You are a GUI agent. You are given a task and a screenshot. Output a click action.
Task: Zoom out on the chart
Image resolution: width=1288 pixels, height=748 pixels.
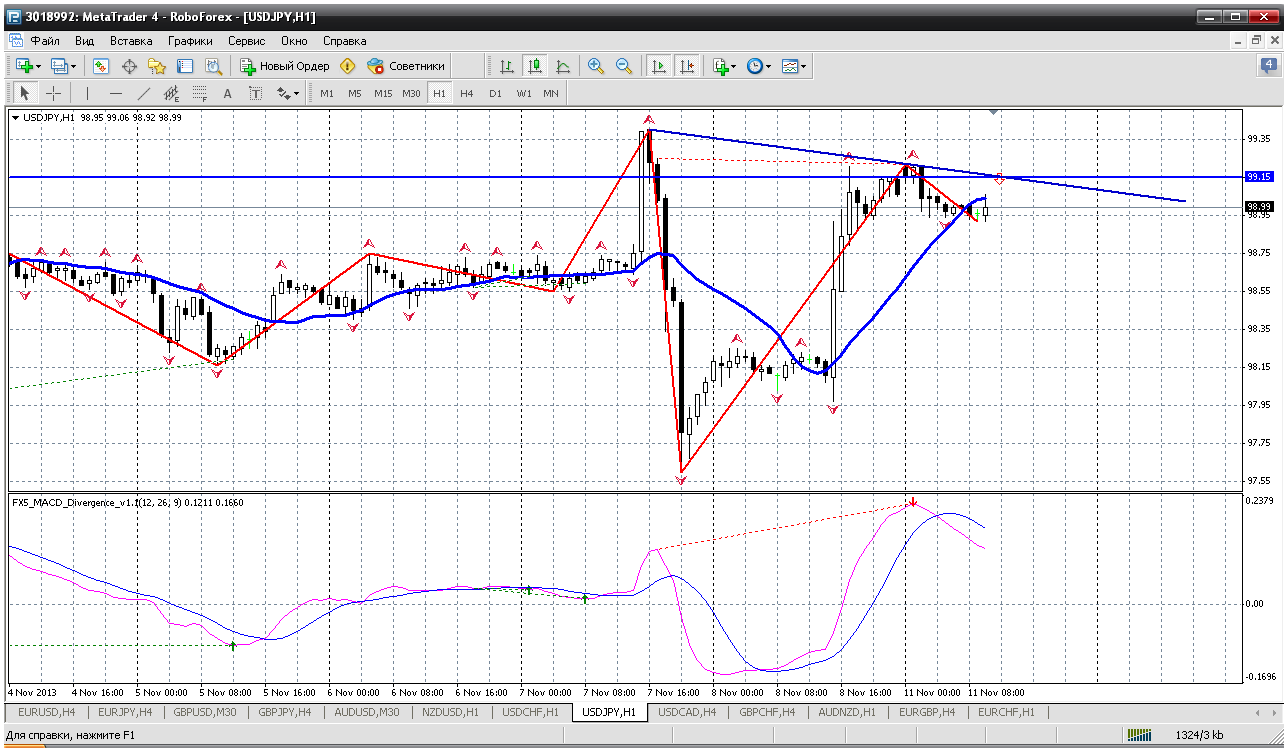pos(624,66)
